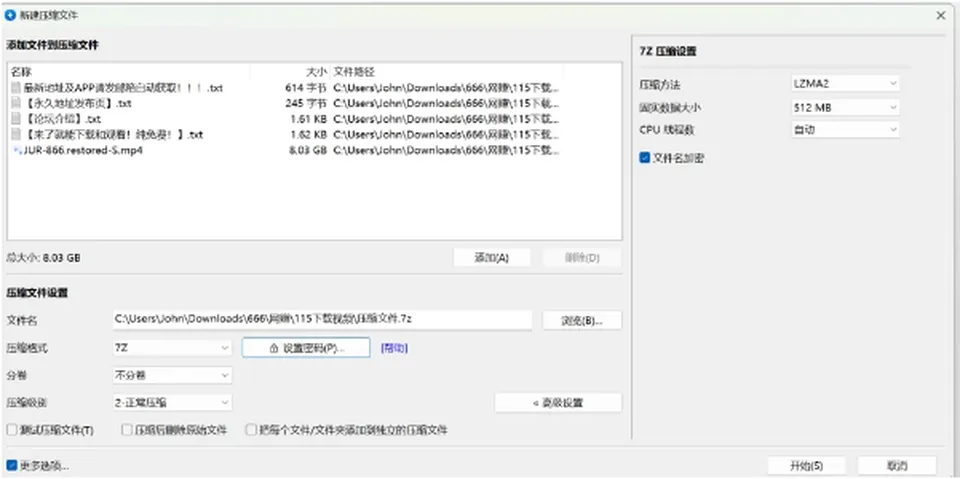Click the 浏览(B)... button
This screenshot has width=960, height=479.
pos(582,320)
